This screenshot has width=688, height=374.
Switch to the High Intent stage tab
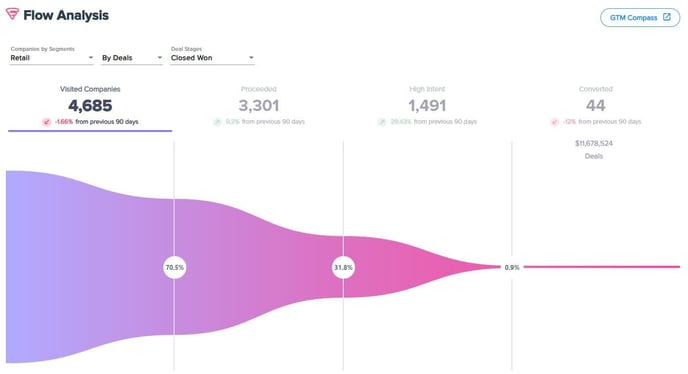[427, 106]
